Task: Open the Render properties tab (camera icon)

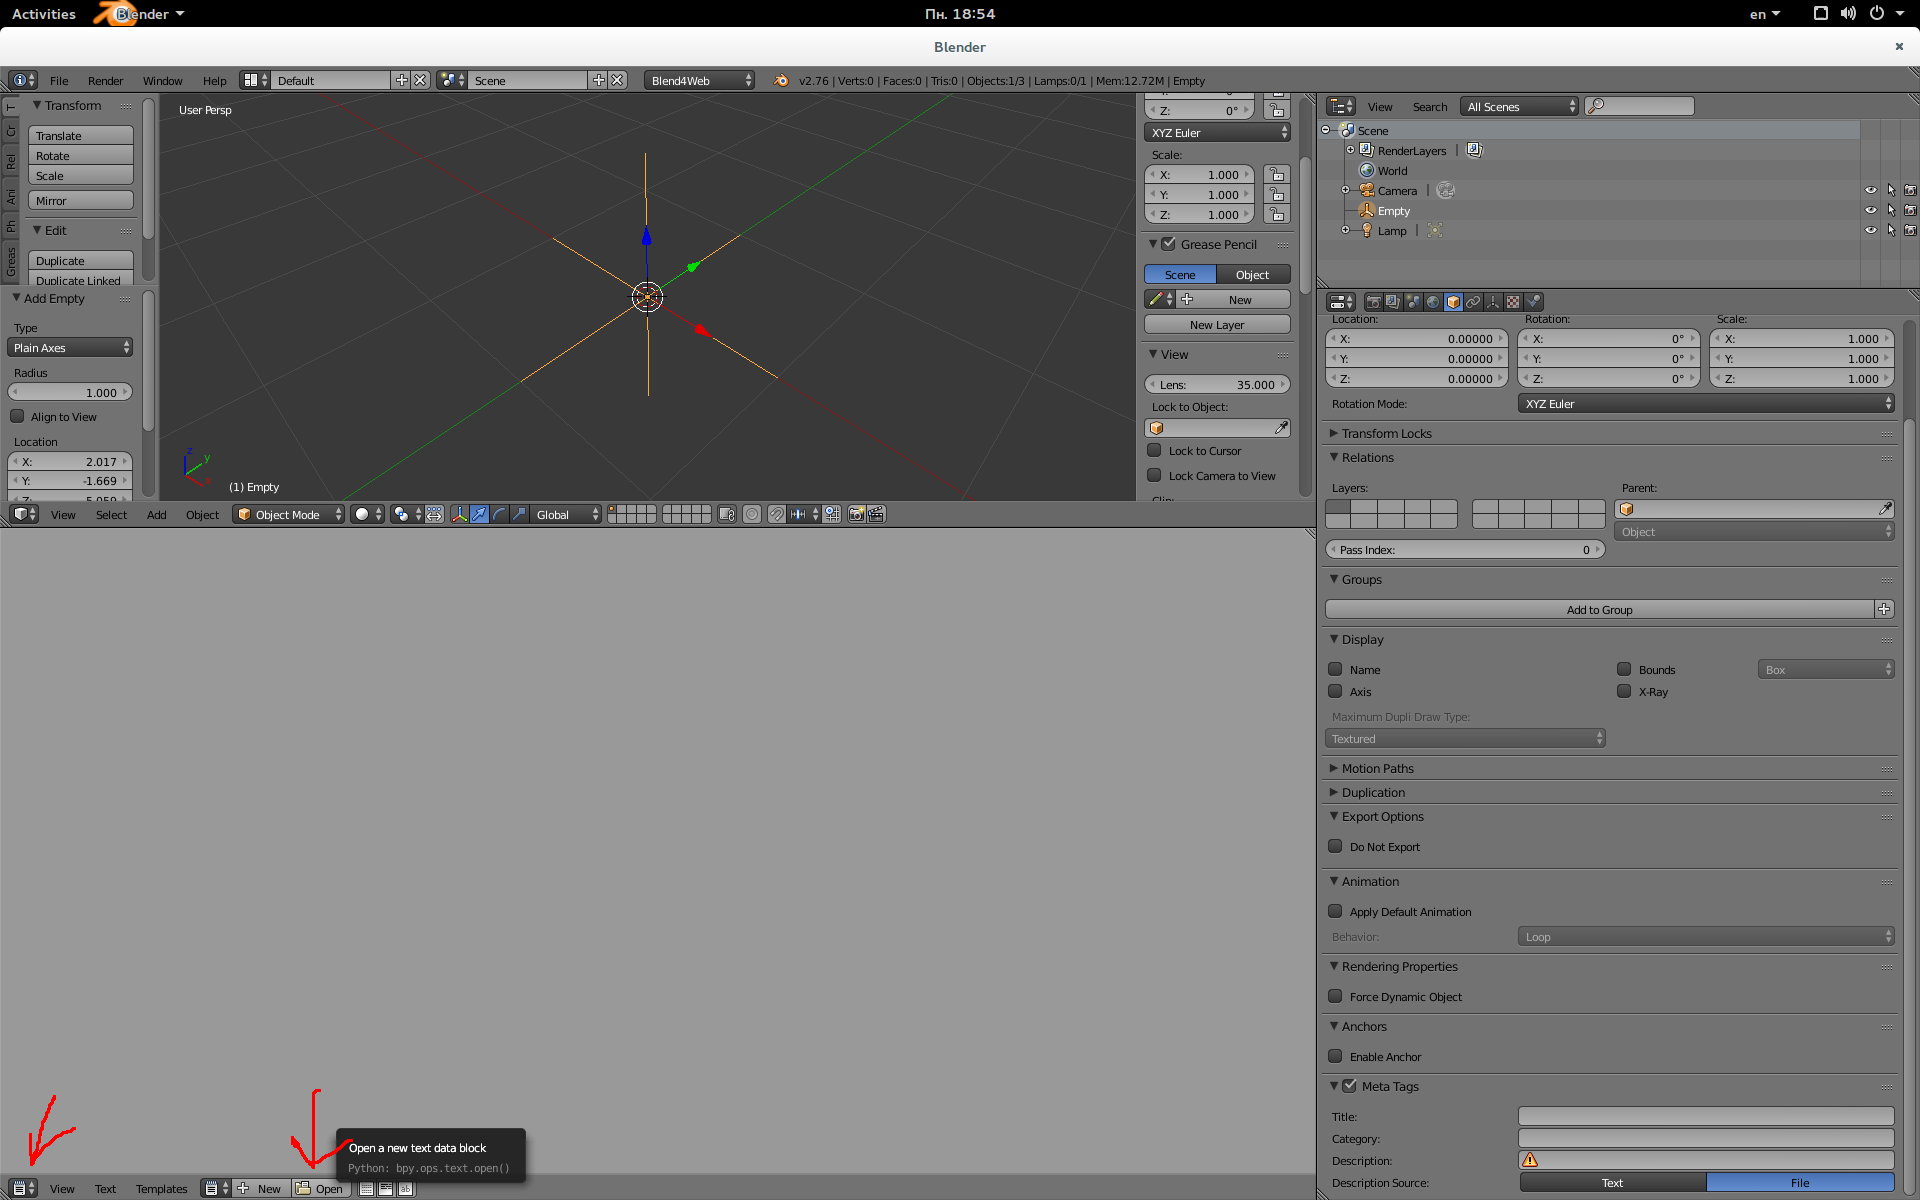Action: click(1374, 302)
